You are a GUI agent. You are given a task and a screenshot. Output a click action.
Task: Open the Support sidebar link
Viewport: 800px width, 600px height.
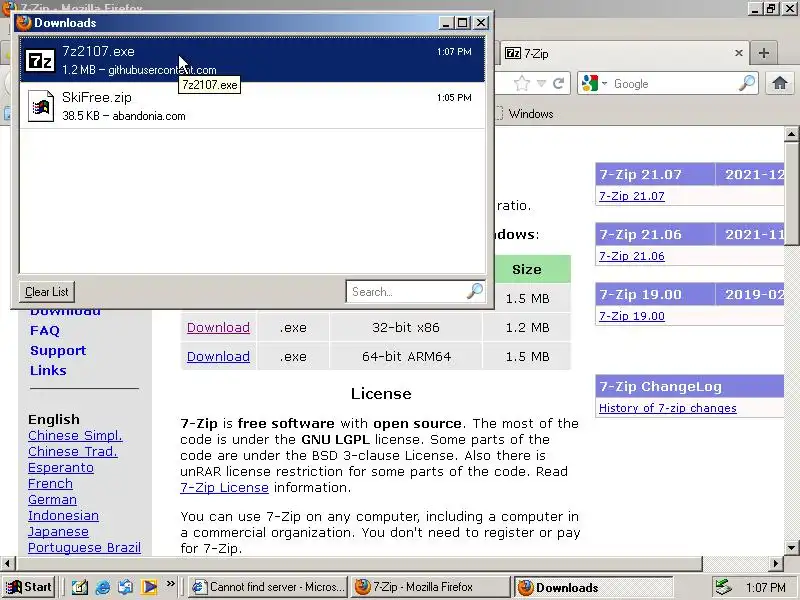(58, 351)
